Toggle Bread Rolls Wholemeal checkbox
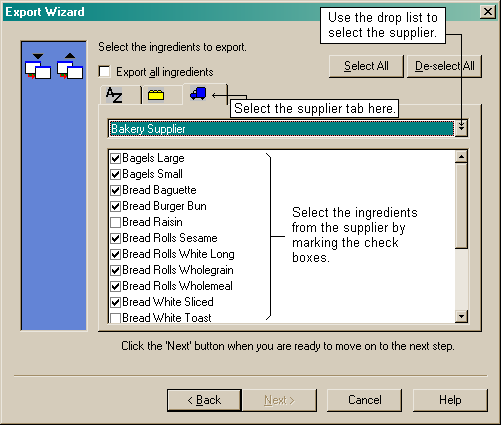This screenshot has height=425, width=501. 115,286
